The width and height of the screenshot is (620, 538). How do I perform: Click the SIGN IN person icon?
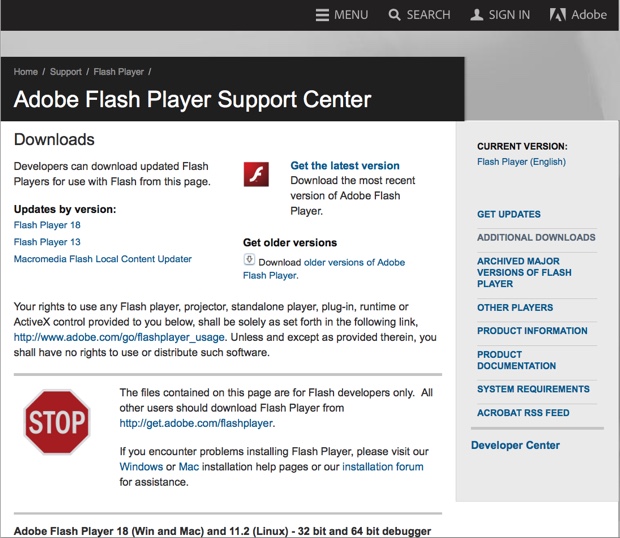[x=477, y=15]
